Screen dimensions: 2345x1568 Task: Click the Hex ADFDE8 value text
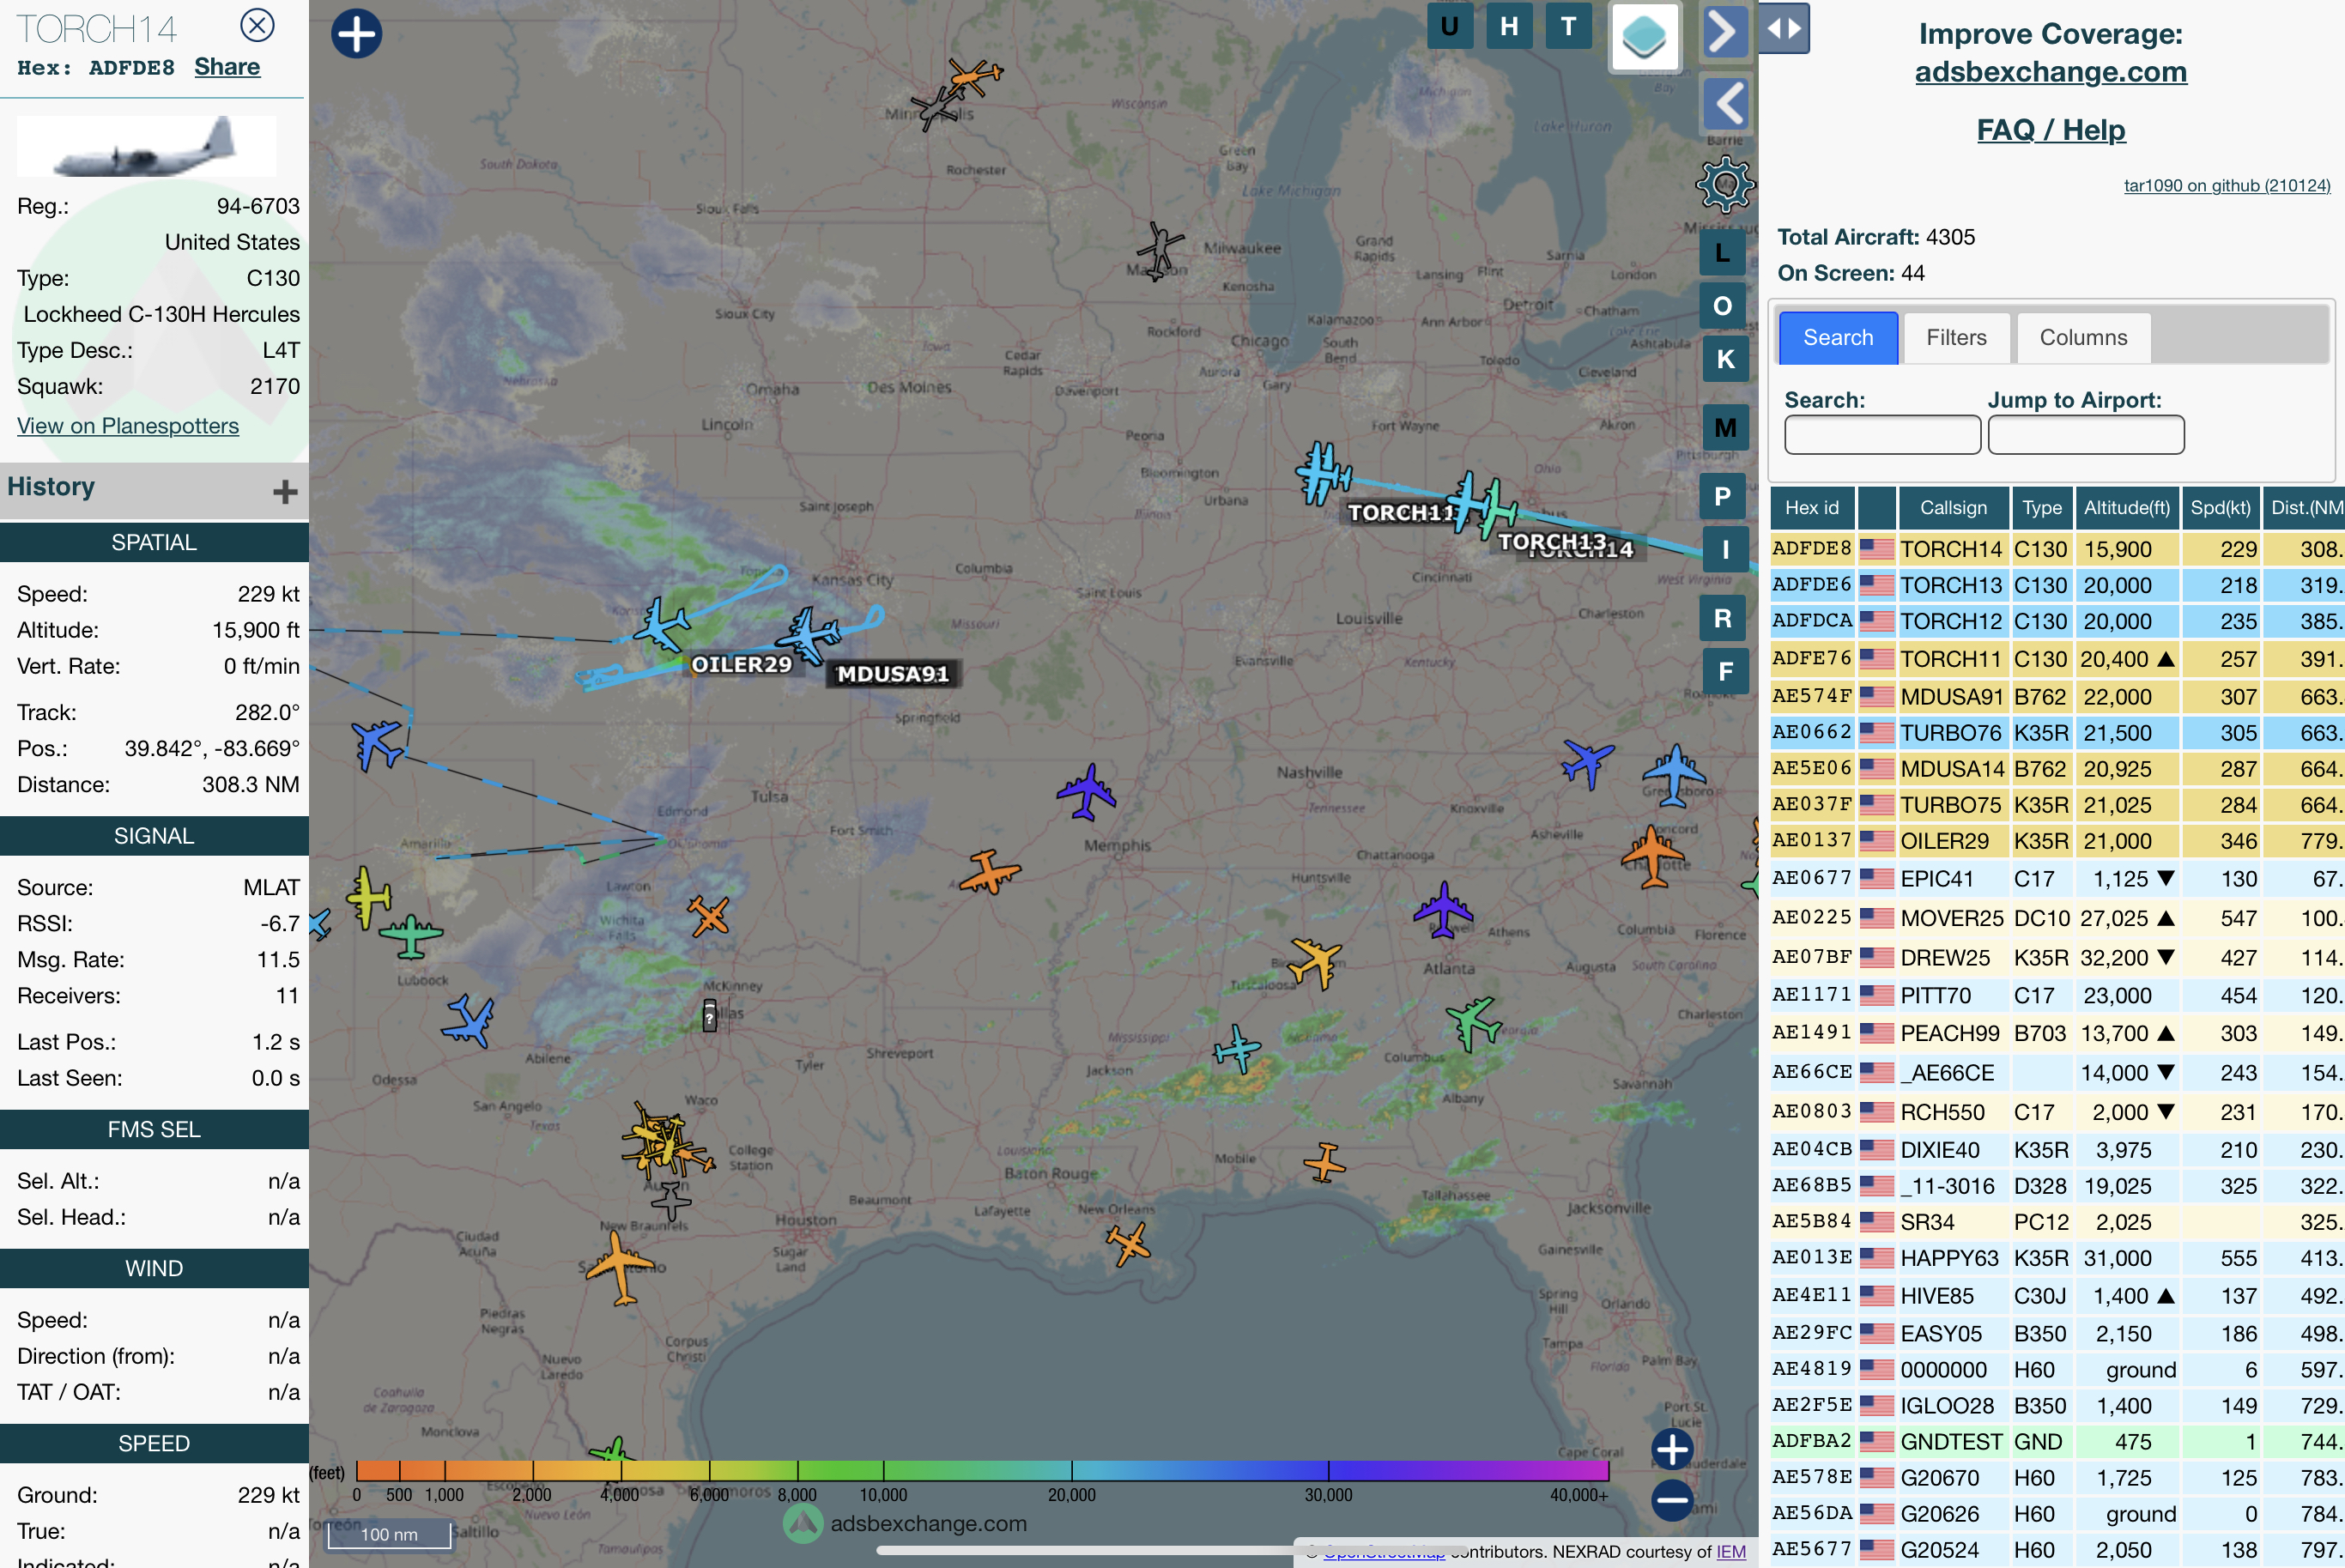(131, 68)
